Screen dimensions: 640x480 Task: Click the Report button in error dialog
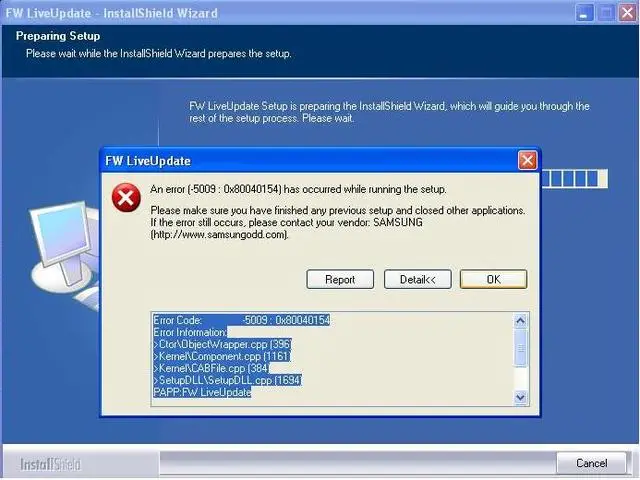340,280
